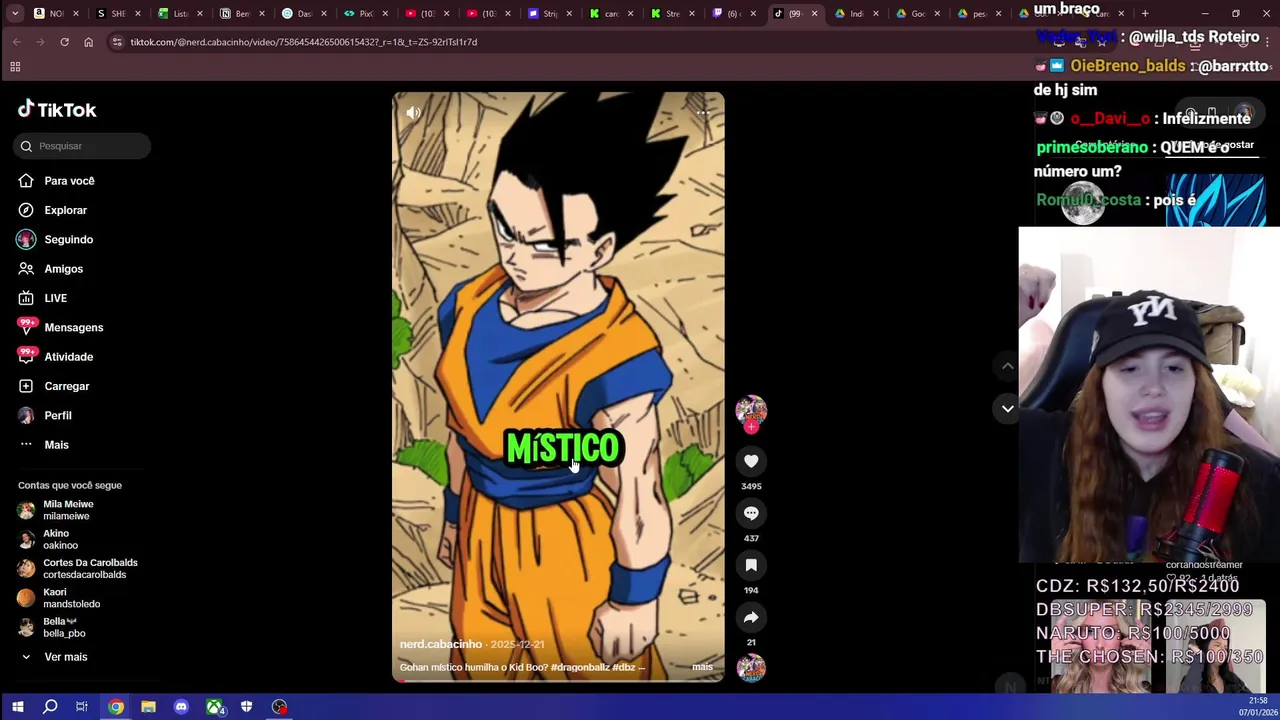1280x720 pixels.
Task: Open the apps grid in bookmarks bar
Action: tap(15, 67)
